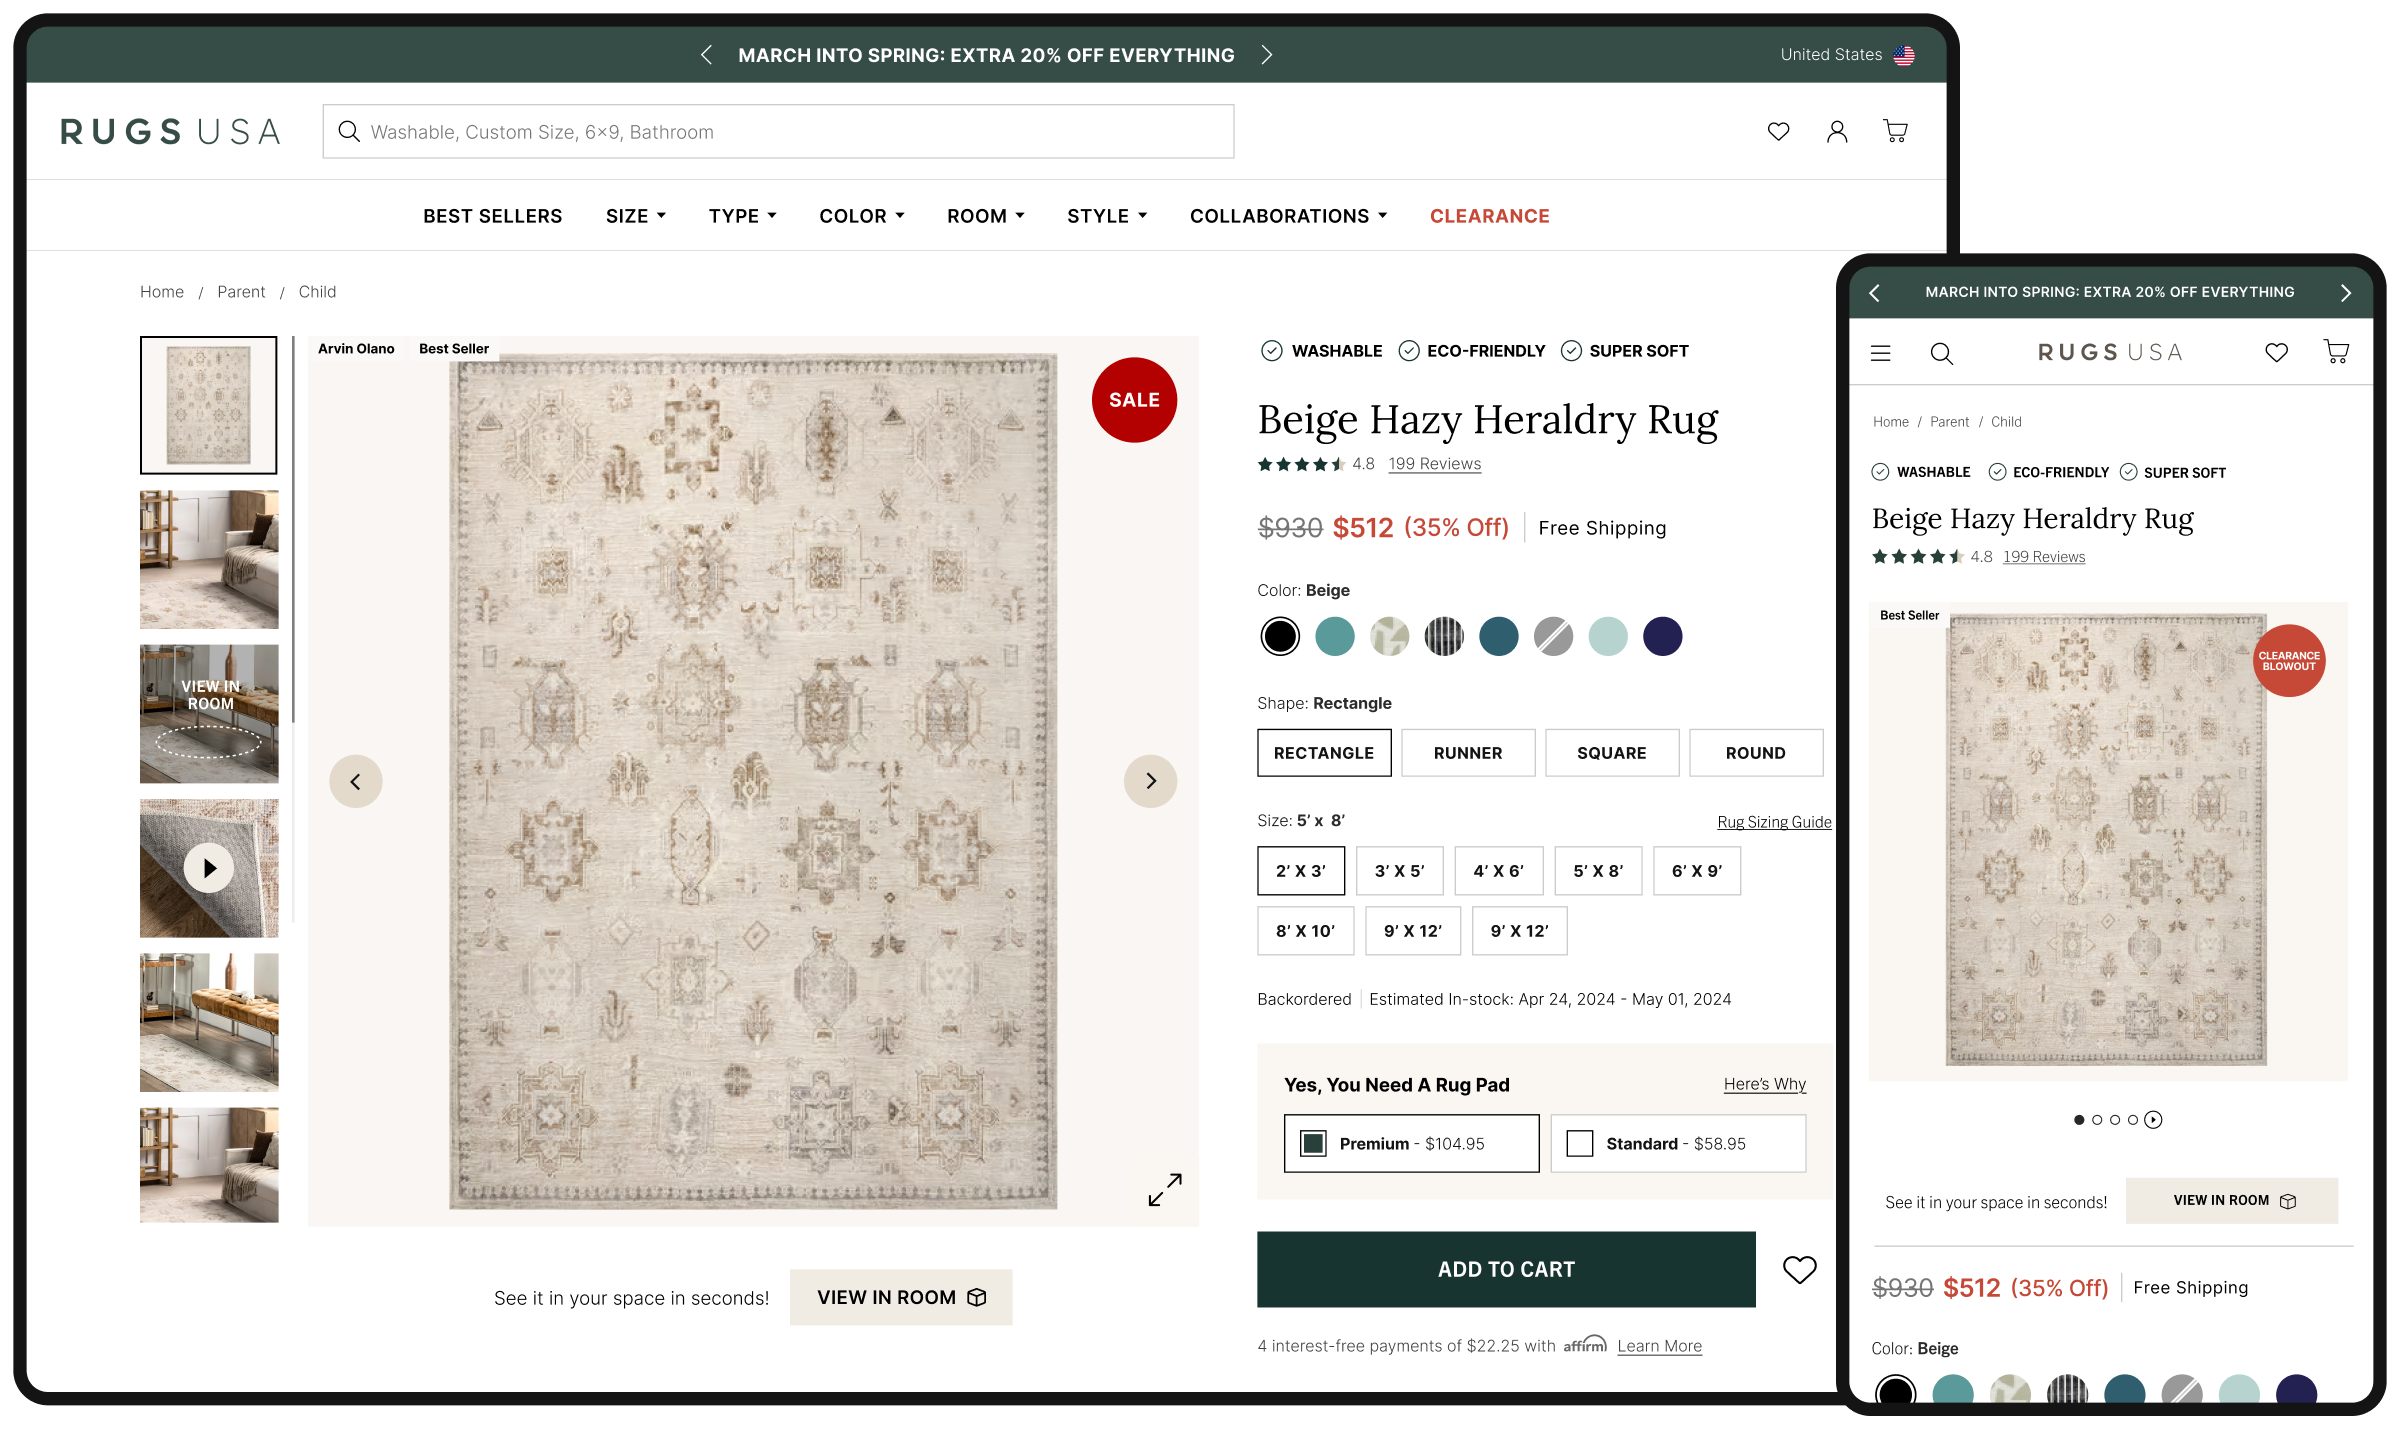This screenshot has height=1430, width=2400.
Task: Choose the 2' x 3' size
Action: click(1301, 871)
